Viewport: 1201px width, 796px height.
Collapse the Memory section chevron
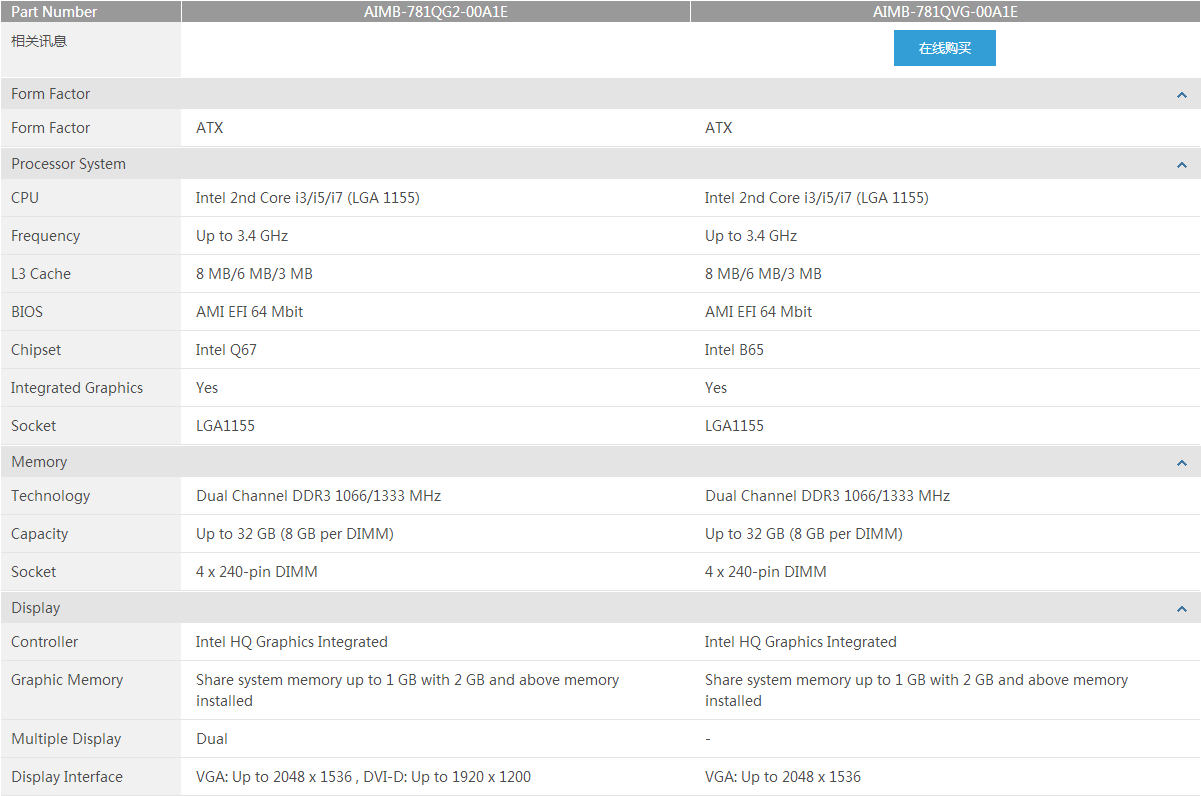[1182, 463]
